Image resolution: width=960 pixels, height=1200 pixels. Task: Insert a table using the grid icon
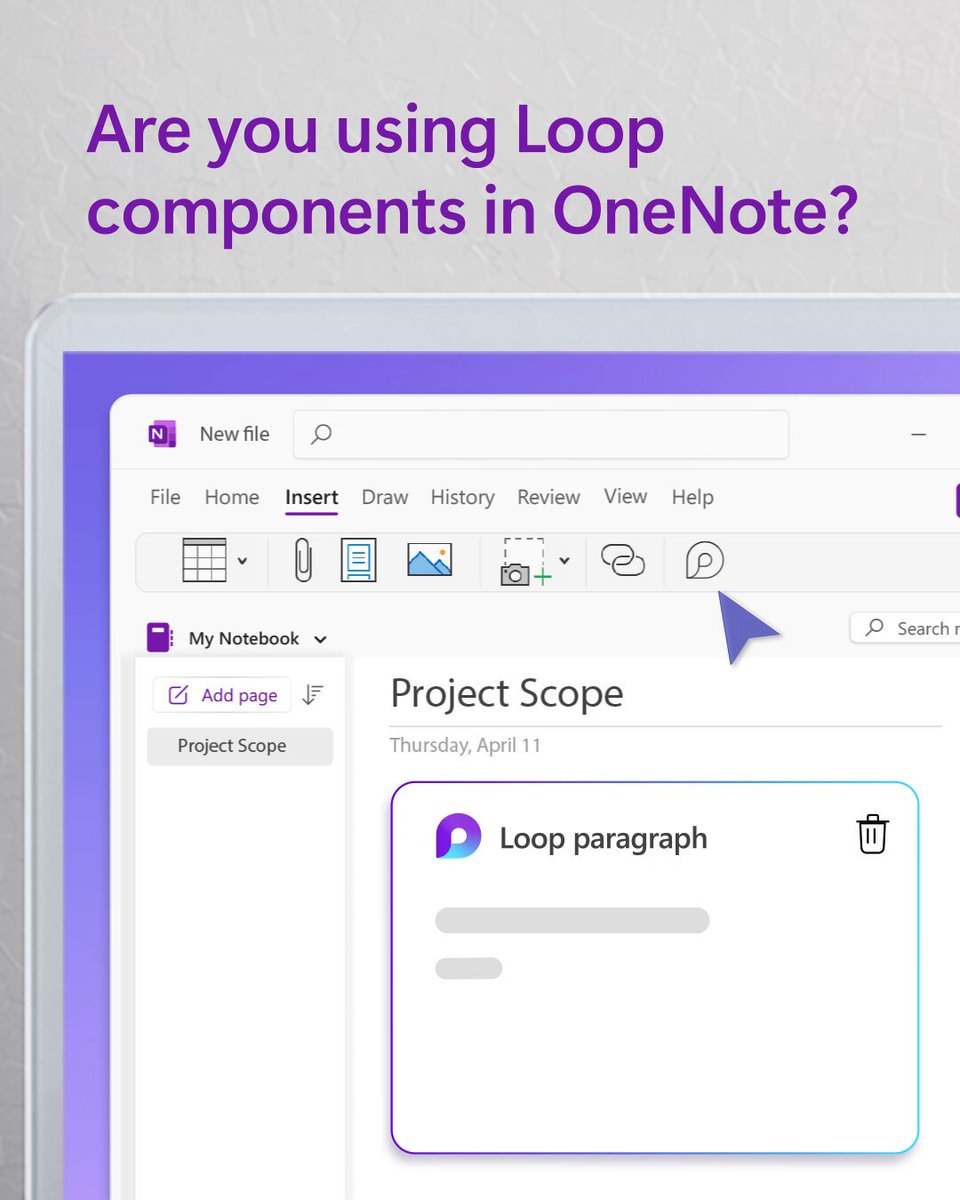[205, 560]
